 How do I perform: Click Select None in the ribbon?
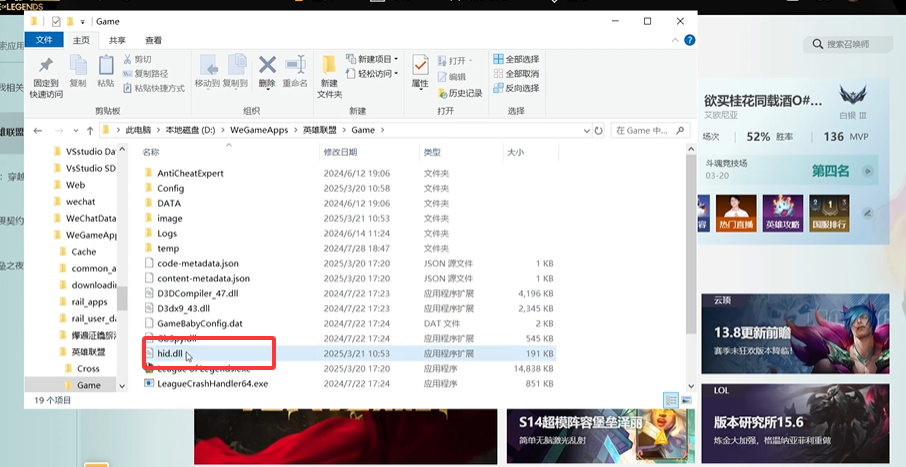[x=515, y=74]
